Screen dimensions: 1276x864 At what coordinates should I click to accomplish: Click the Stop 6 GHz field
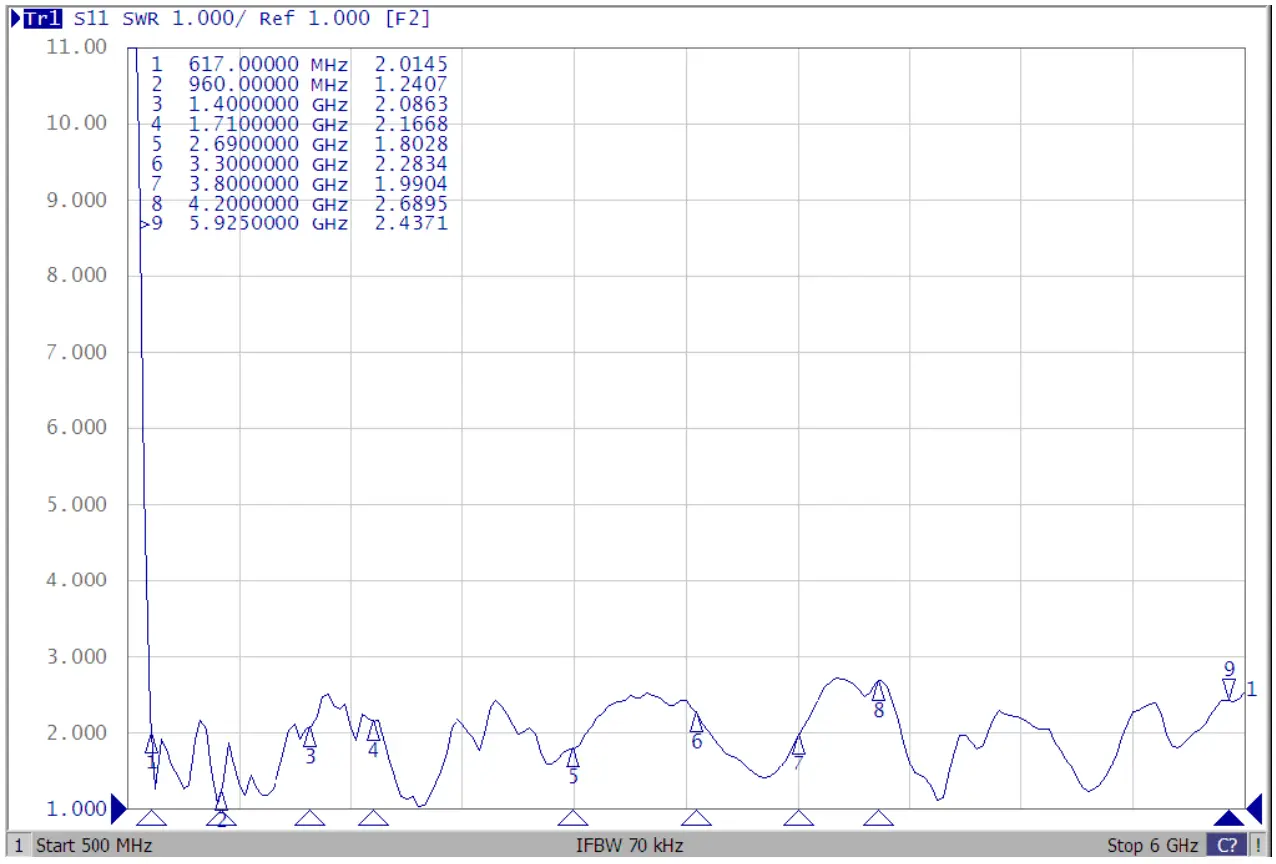click(x=1152, y=846)
